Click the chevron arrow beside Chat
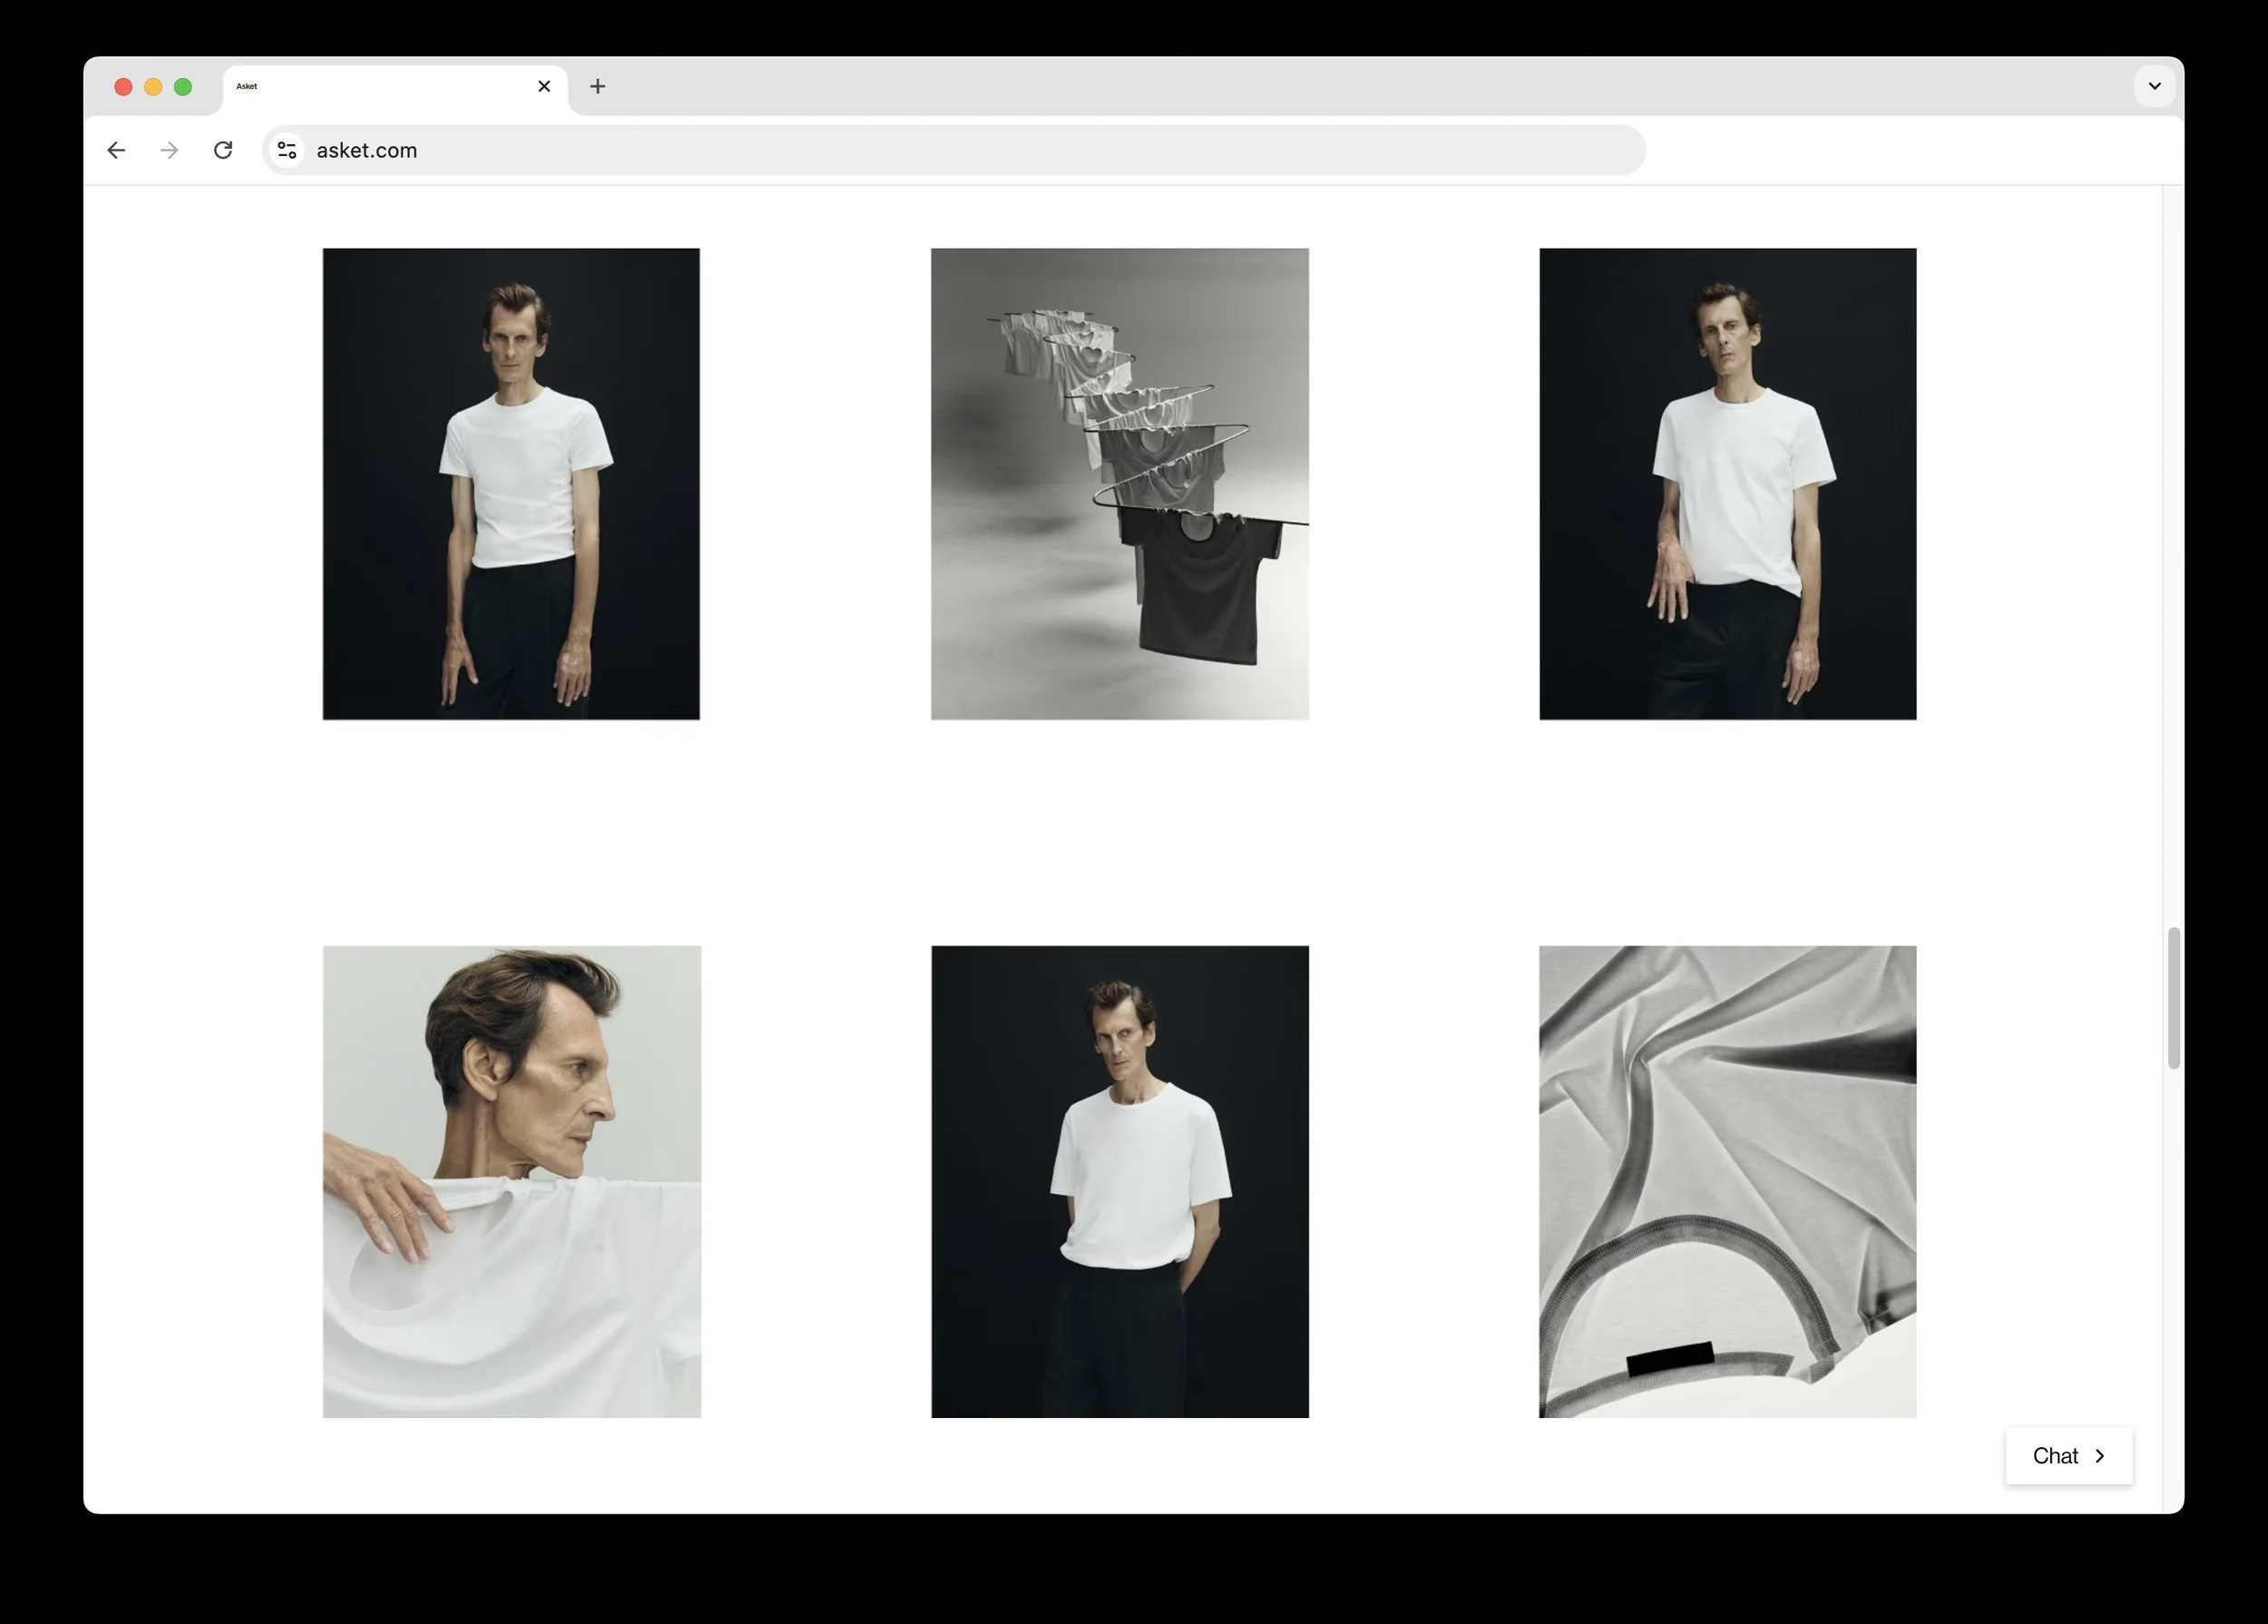The width and height of the screenshot is (2268, 1624). [x=2100, y=1456]
